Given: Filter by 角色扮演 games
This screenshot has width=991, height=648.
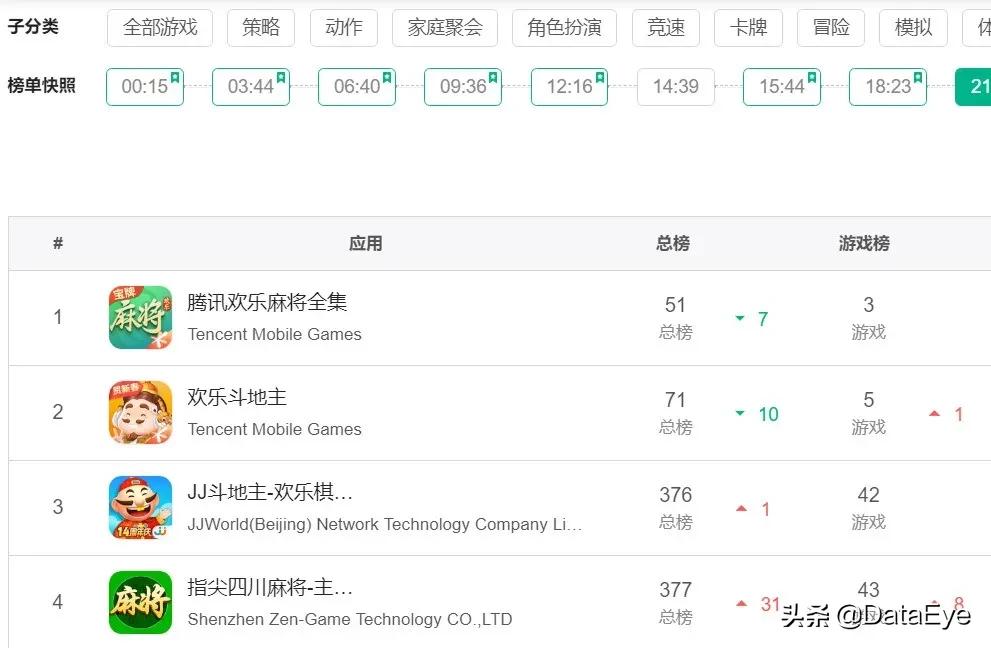Looking at the screenshot, I should (564, 28).
